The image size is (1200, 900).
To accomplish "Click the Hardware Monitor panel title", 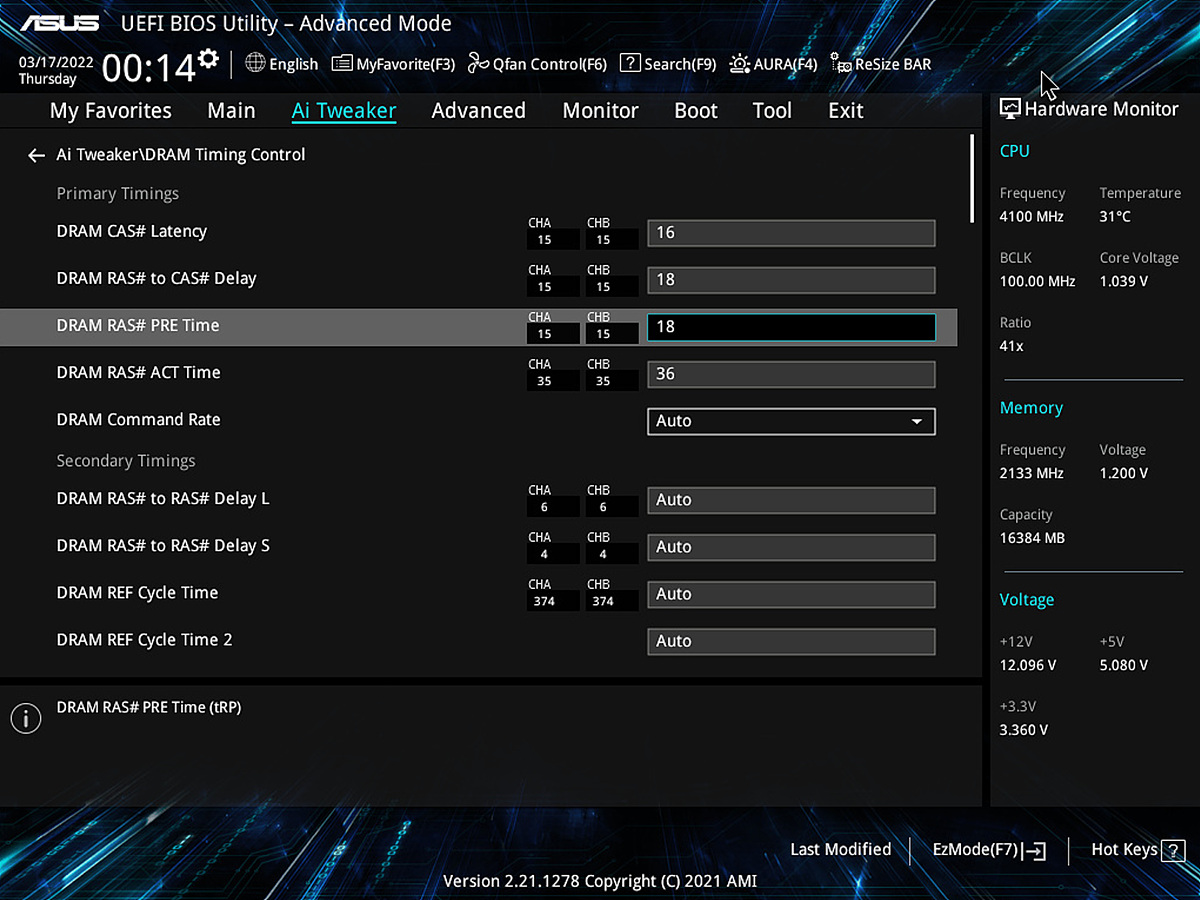I will pos(1089,109).
